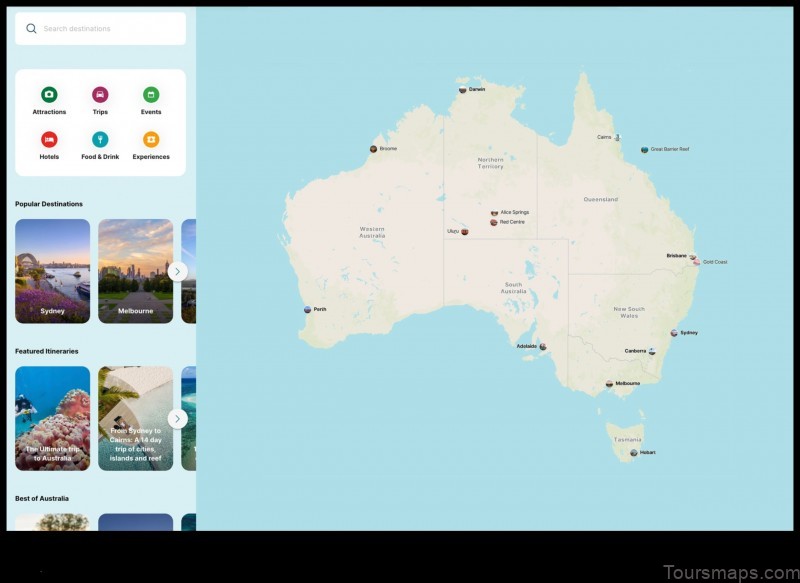Open the Sydney destination card
The height and width of the screenshot is (583, 800).
coord(52,271)
